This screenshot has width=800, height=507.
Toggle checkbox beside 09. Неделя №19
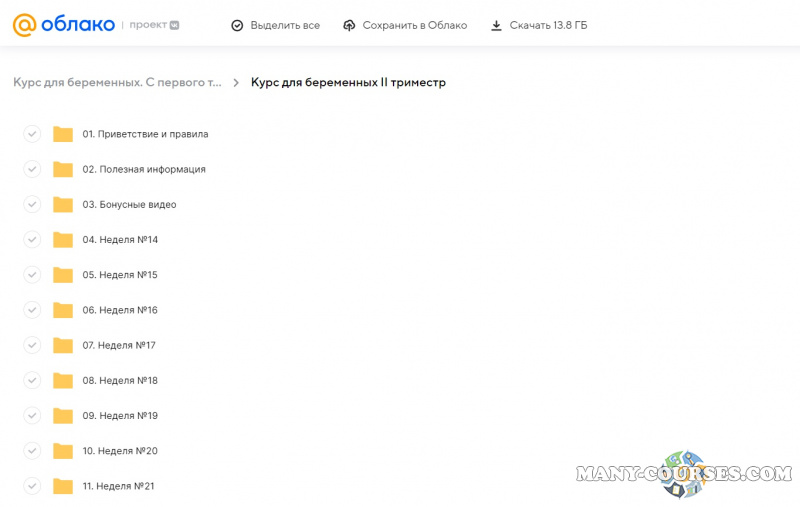[32, 415]
